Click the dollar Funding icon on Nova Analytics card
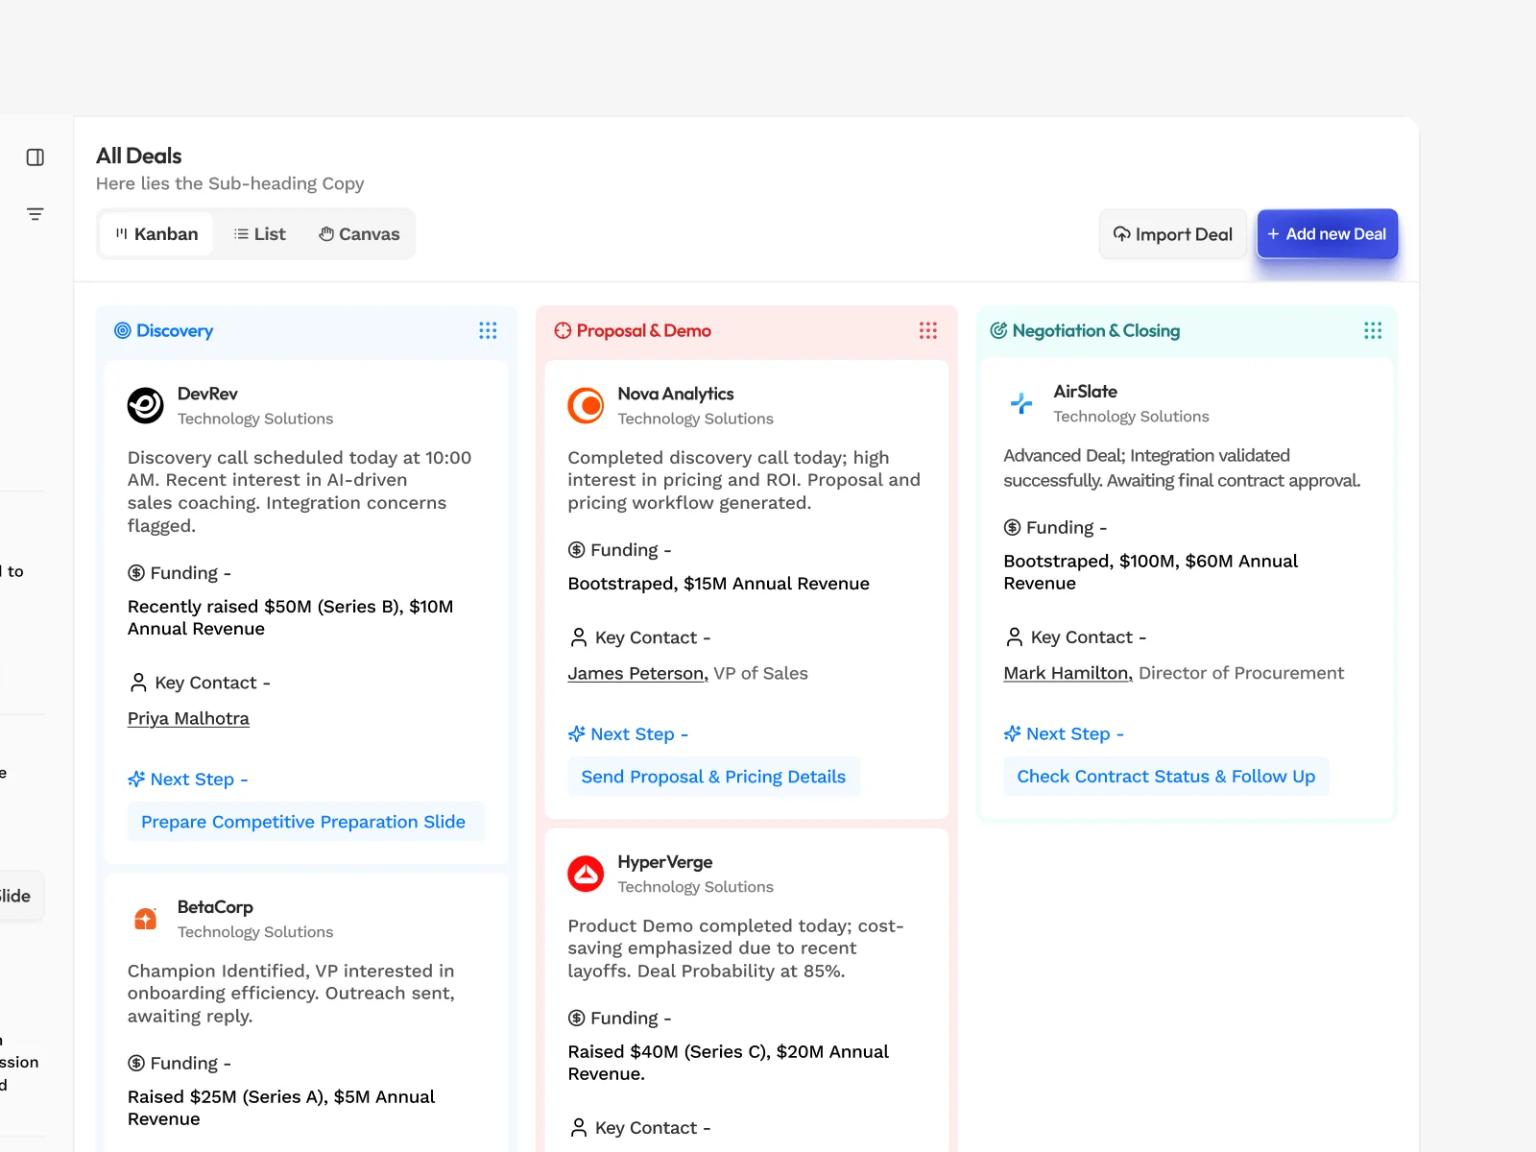 pos(576,550)
